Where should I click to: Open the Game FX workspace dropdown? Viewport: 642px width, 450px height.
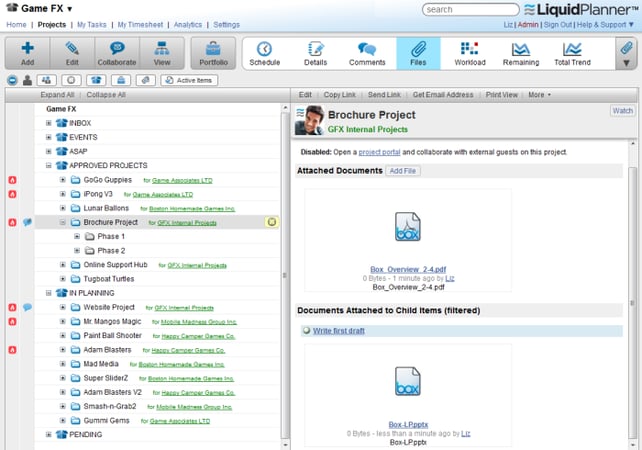tap(70, 9)
